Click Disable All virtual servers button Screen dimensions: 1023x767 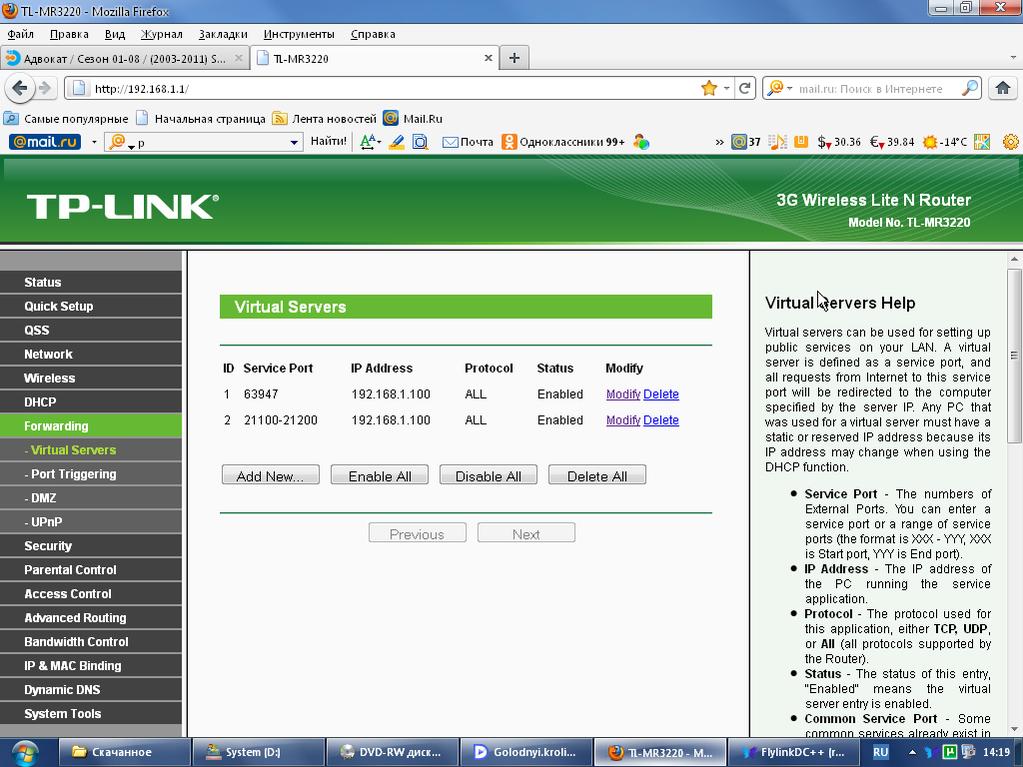tap(488, 475)
